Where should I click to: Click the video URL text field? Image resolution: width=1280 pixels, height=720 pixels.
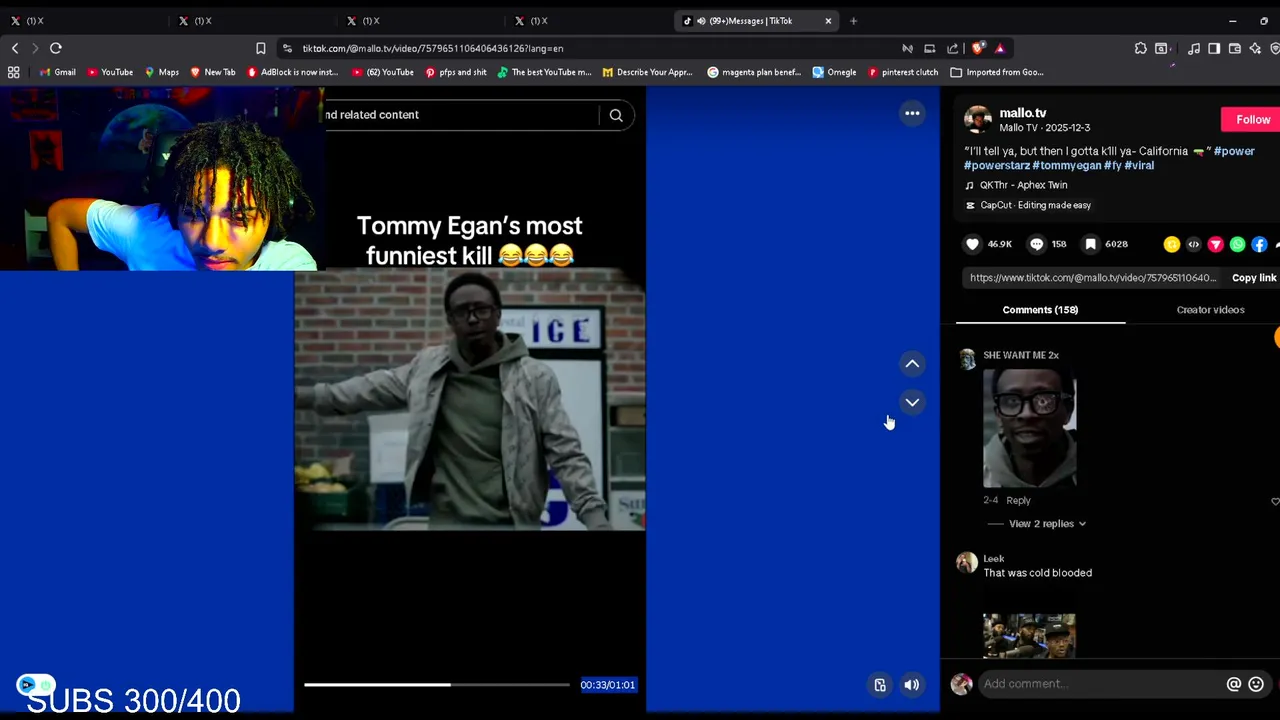pyautogui.click(x=1092, y=278)
